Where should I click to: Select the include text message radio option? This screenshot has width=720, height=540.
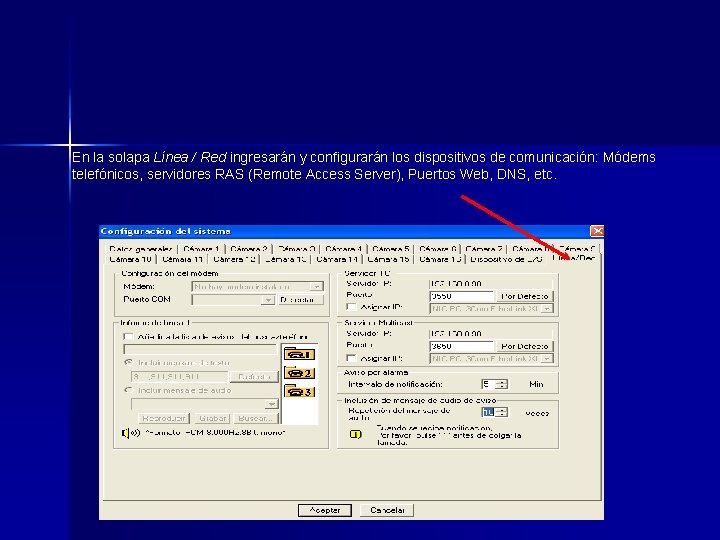click(128, 362)
